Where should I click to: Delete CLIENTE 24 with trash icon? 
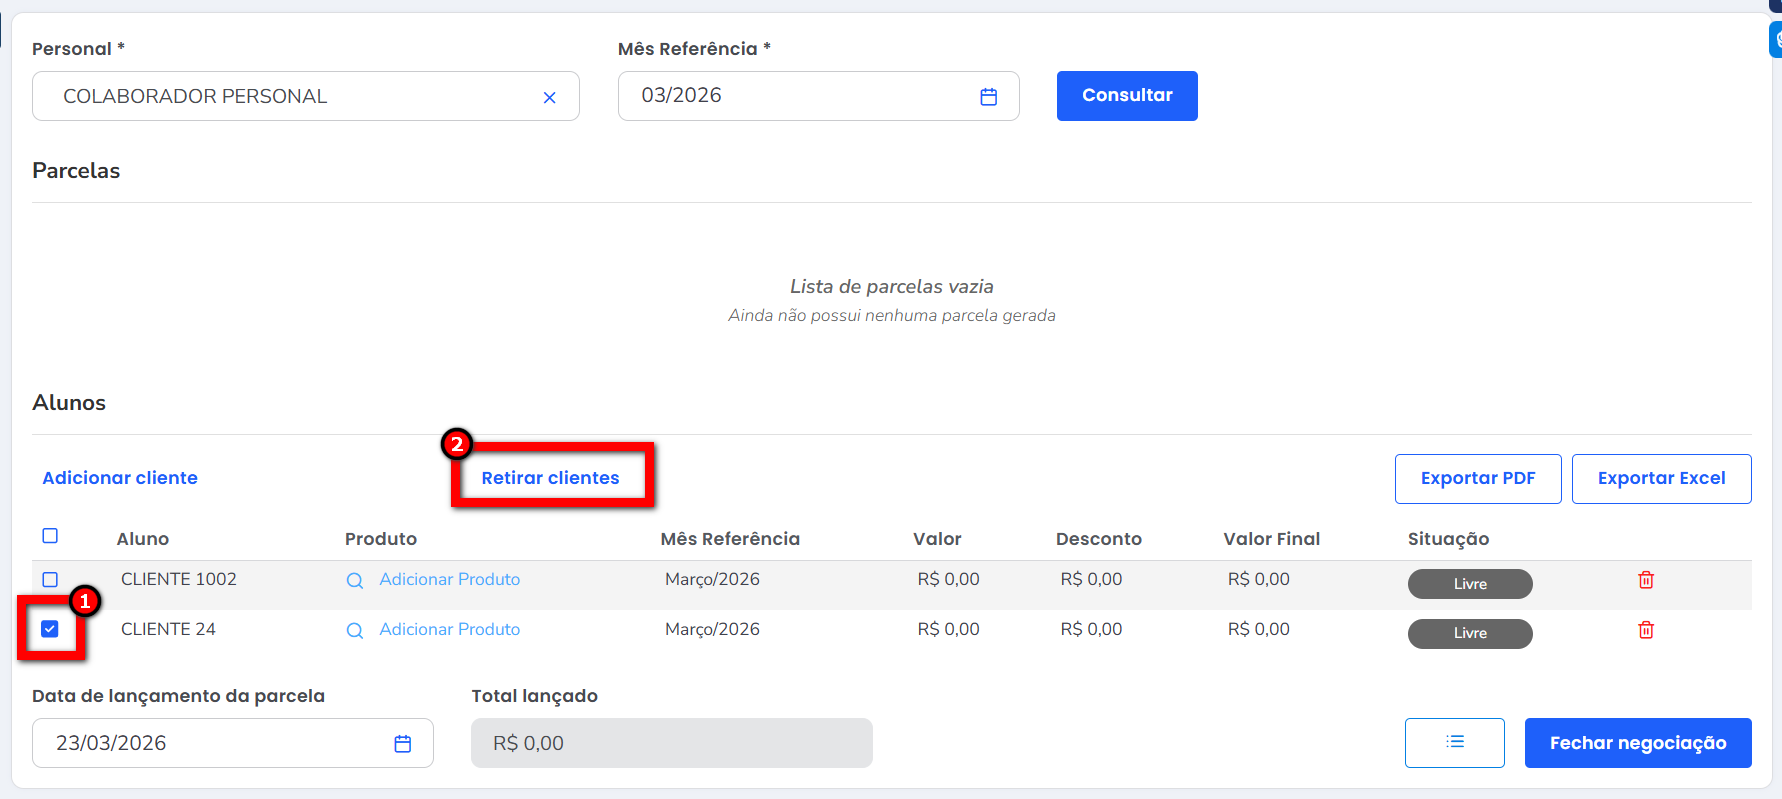click(x=1645, y=630)
